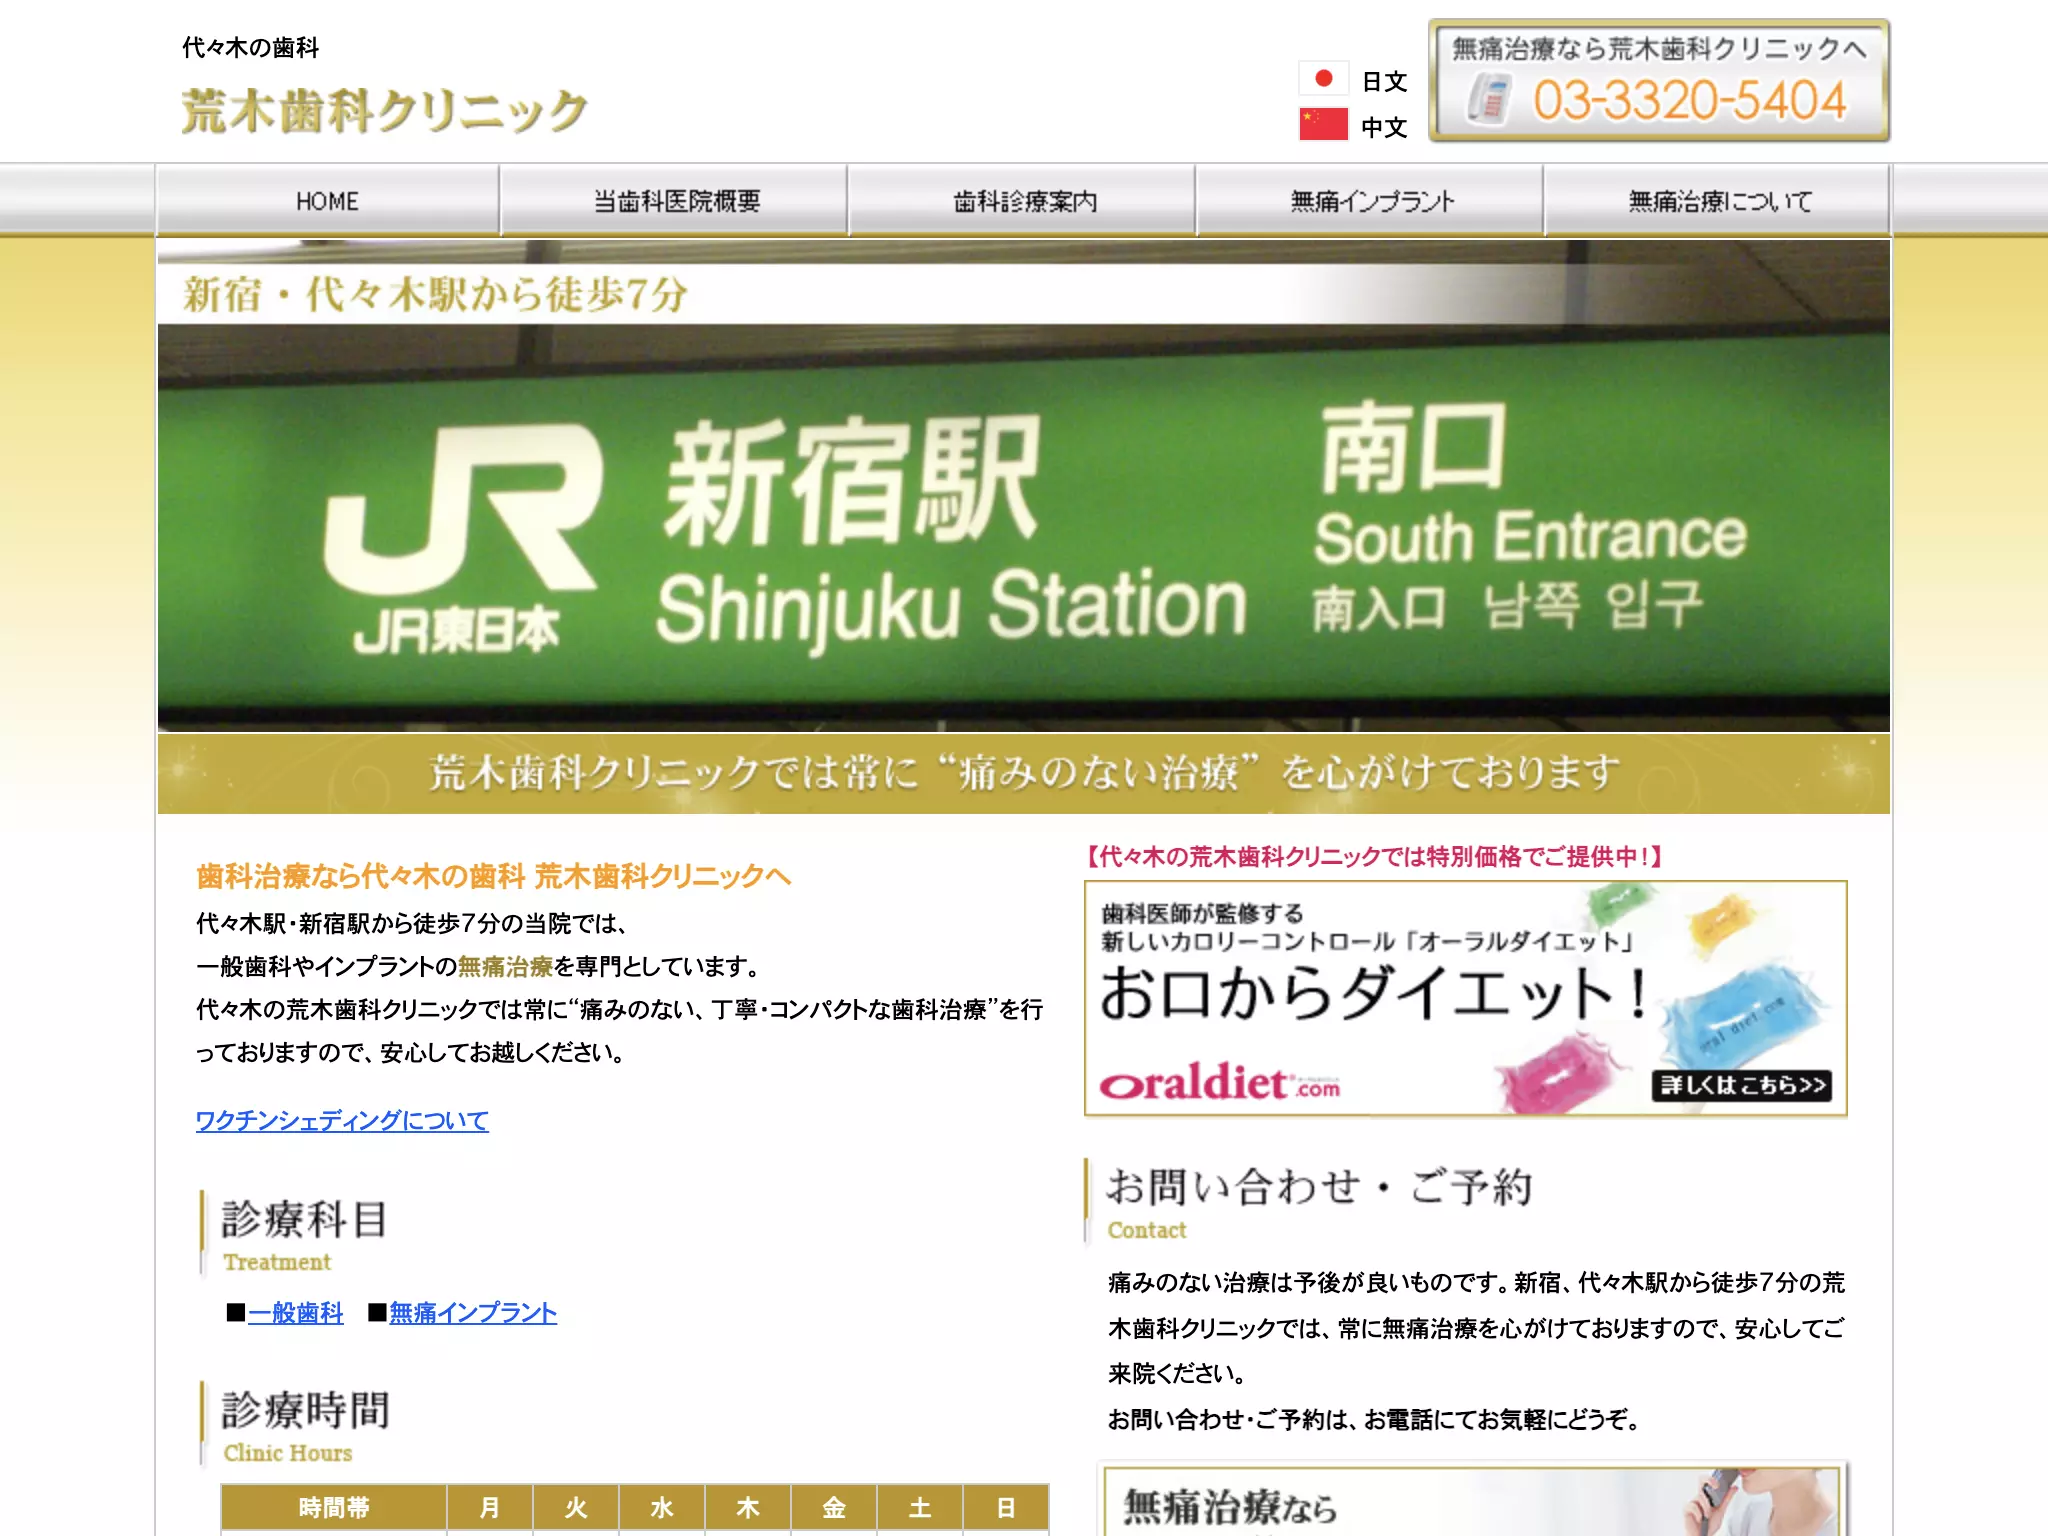Click 代々木の歯科 tagline text
This screenshot has height=1536, width=2048.
(x=251, y=47)
